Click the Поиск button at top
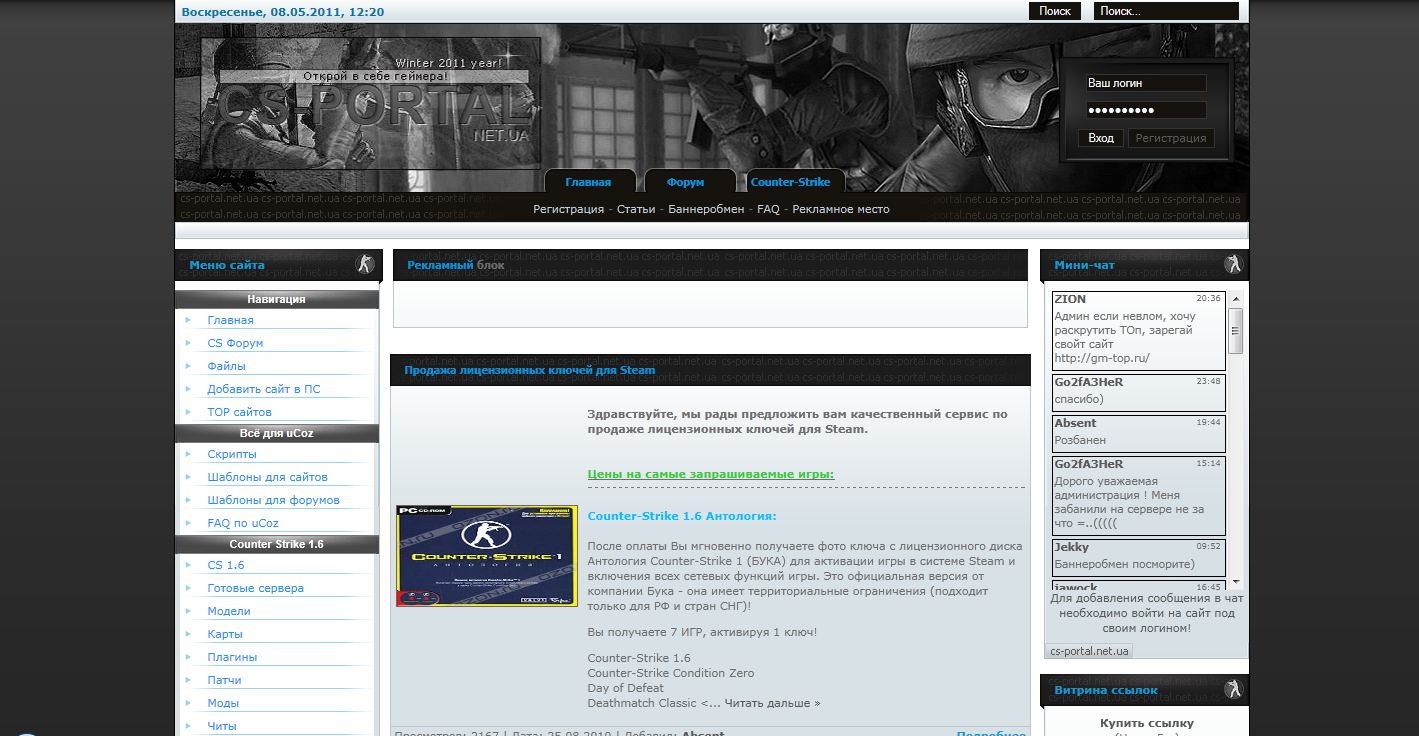 [x=1055, y=11]
